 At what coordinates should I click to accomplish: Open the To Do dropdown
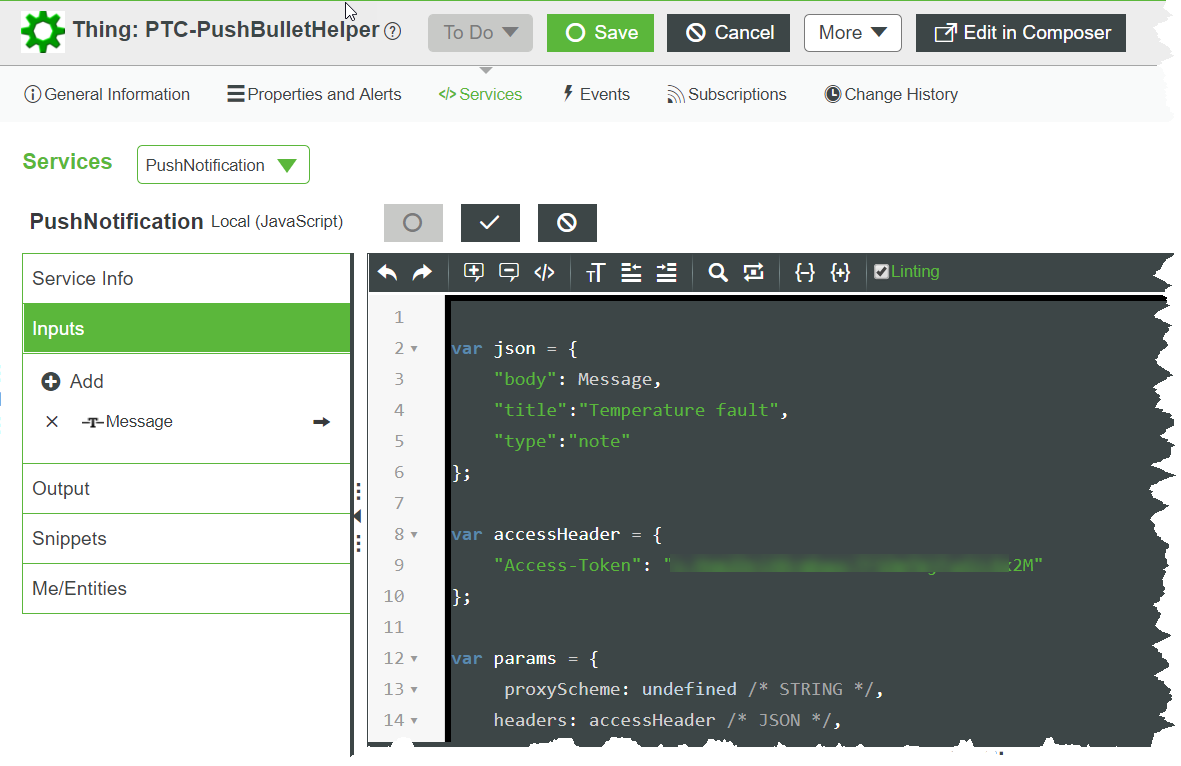pyautogui.click(x=481, y=33)
